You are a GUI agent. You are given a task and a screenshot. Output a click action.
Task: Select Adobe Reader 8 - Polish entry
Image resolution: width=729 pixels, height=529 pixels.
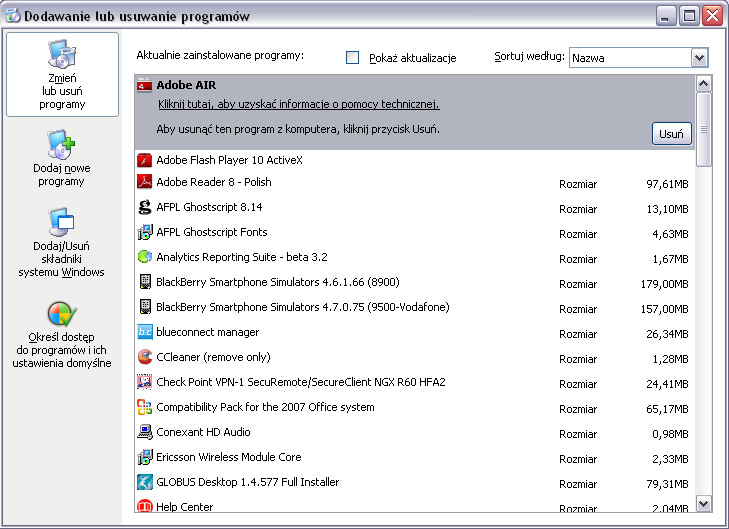pyautogui.click(x=415, y=183)
